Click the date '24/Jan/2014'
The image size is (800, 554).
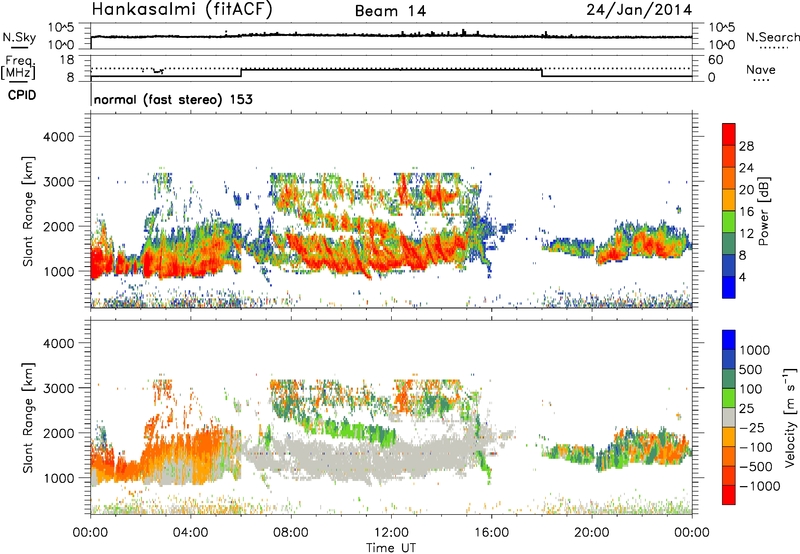[x=639, y=10]
